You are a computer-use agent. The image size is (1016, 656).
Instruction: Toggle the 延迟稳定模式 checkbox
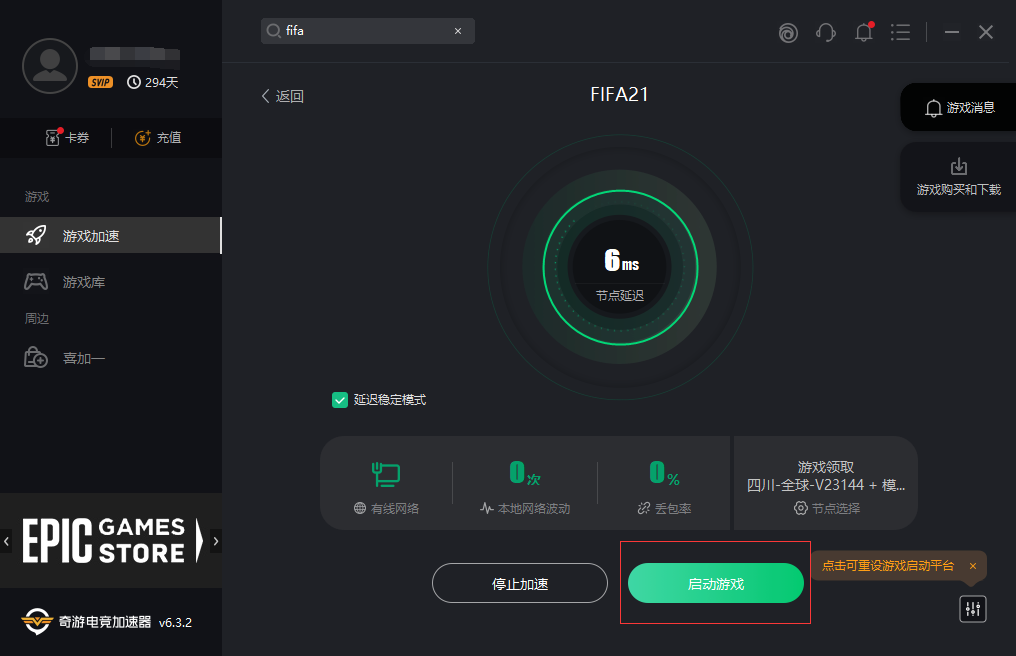[340, 400]
